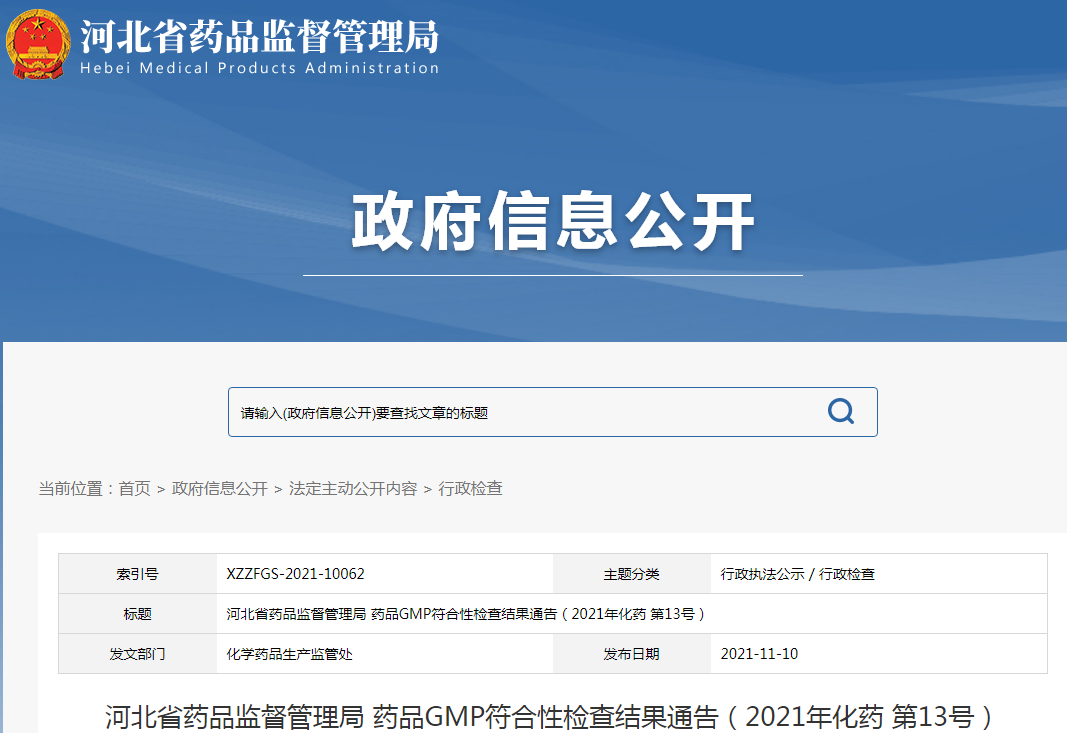This screenshot has height=733, width=1067.
Task: Open the 政府信息公开 breadcrumb link
Action: coord(220,489)
